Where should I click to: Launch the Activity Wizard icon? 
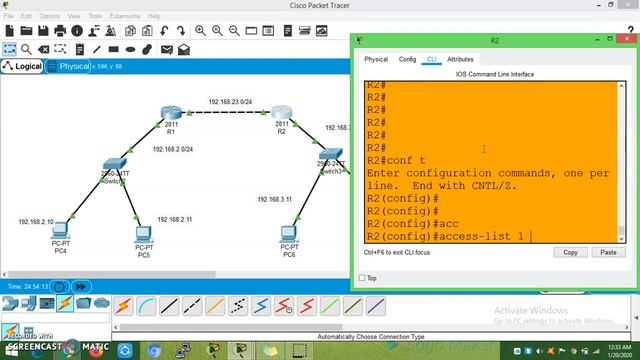pyautogui.click(x=94, y=31)
